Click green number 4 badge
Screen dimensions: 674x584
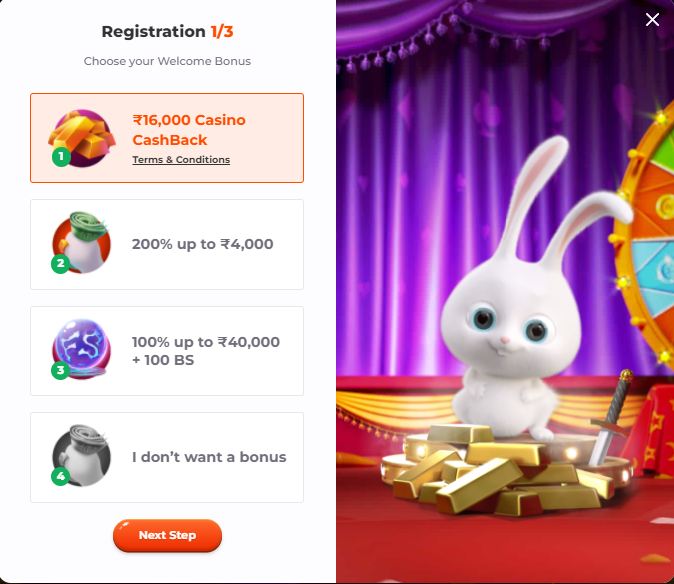click(61, 476)
